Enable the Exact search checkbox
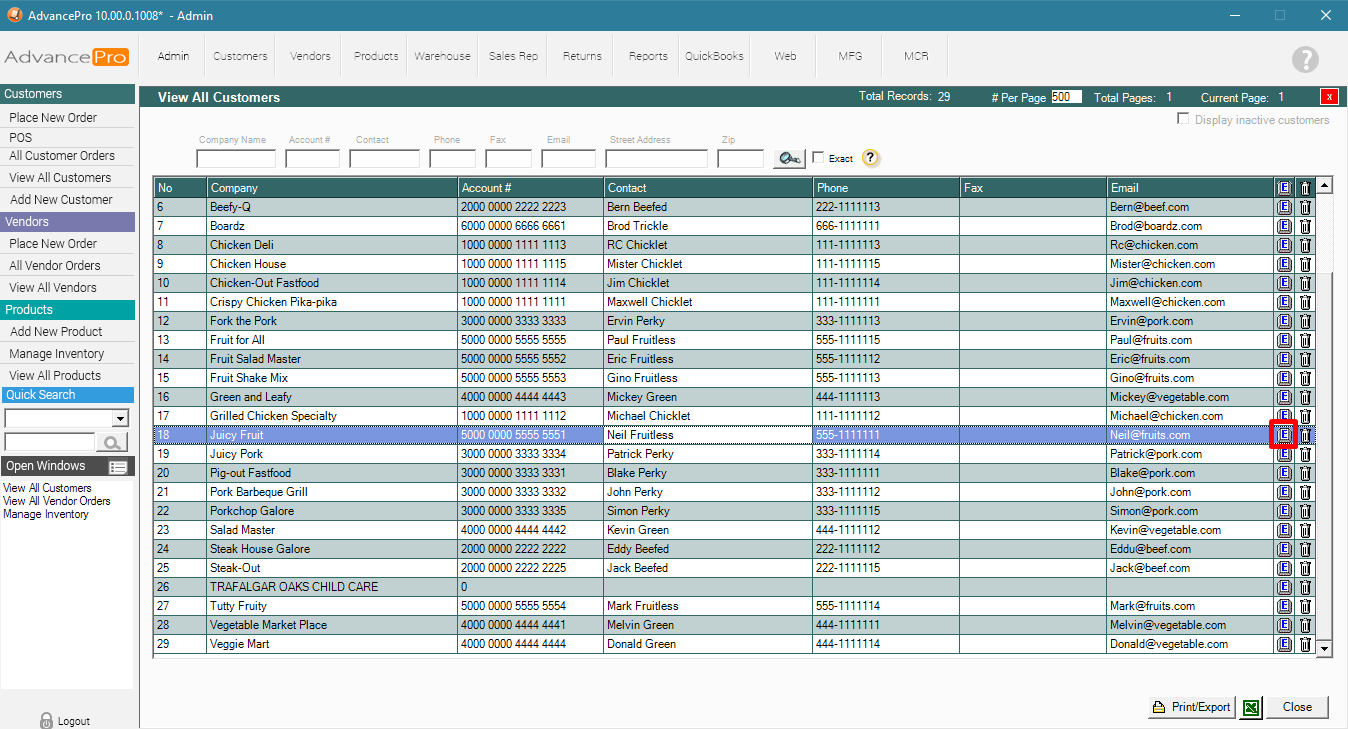Screen dimensions: 1348x729 (x=819, y=158)
